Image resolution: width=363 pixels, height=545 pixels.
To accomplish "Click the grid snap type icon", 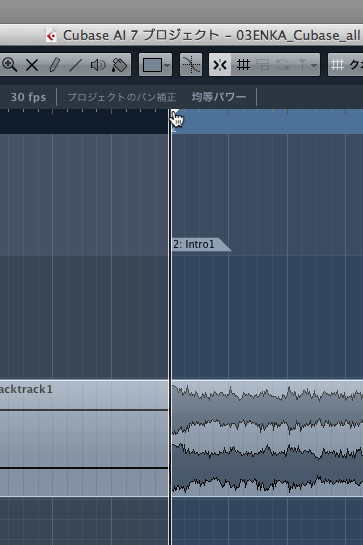I will coord(243,65).
